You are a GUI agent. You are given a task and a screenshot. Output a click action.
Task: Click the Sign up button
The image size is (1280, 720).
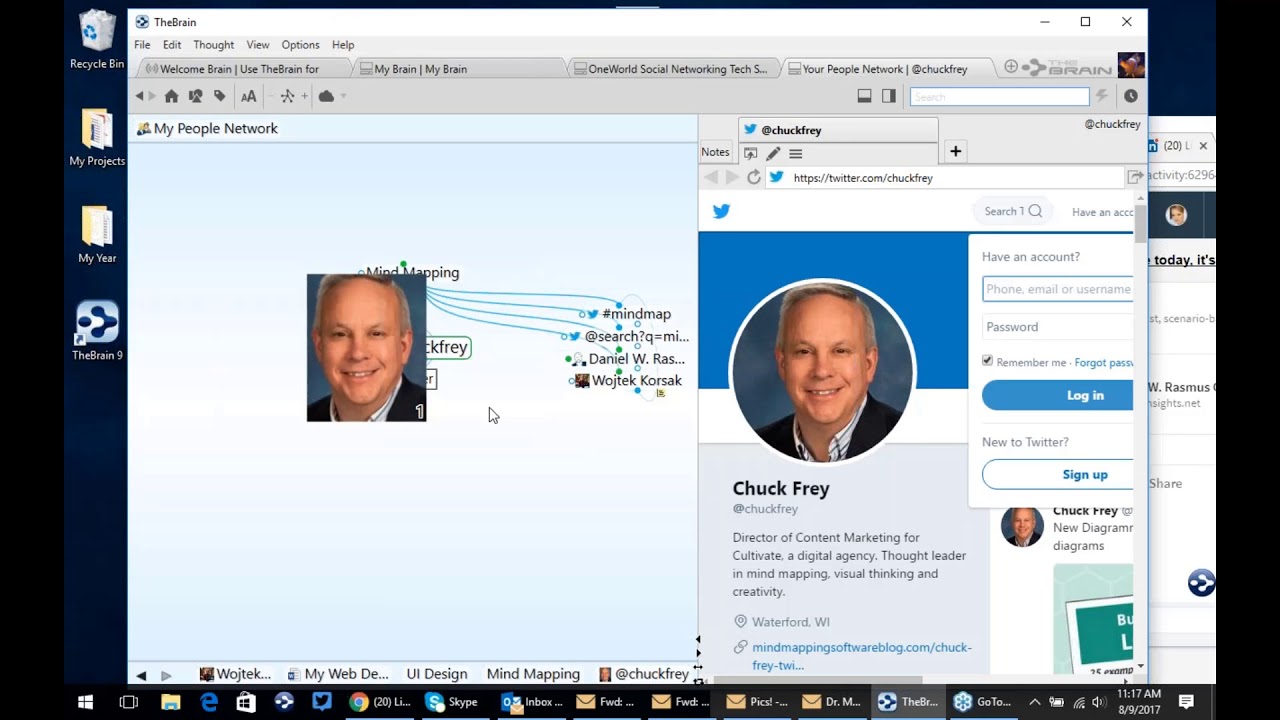pos(1058,474)
